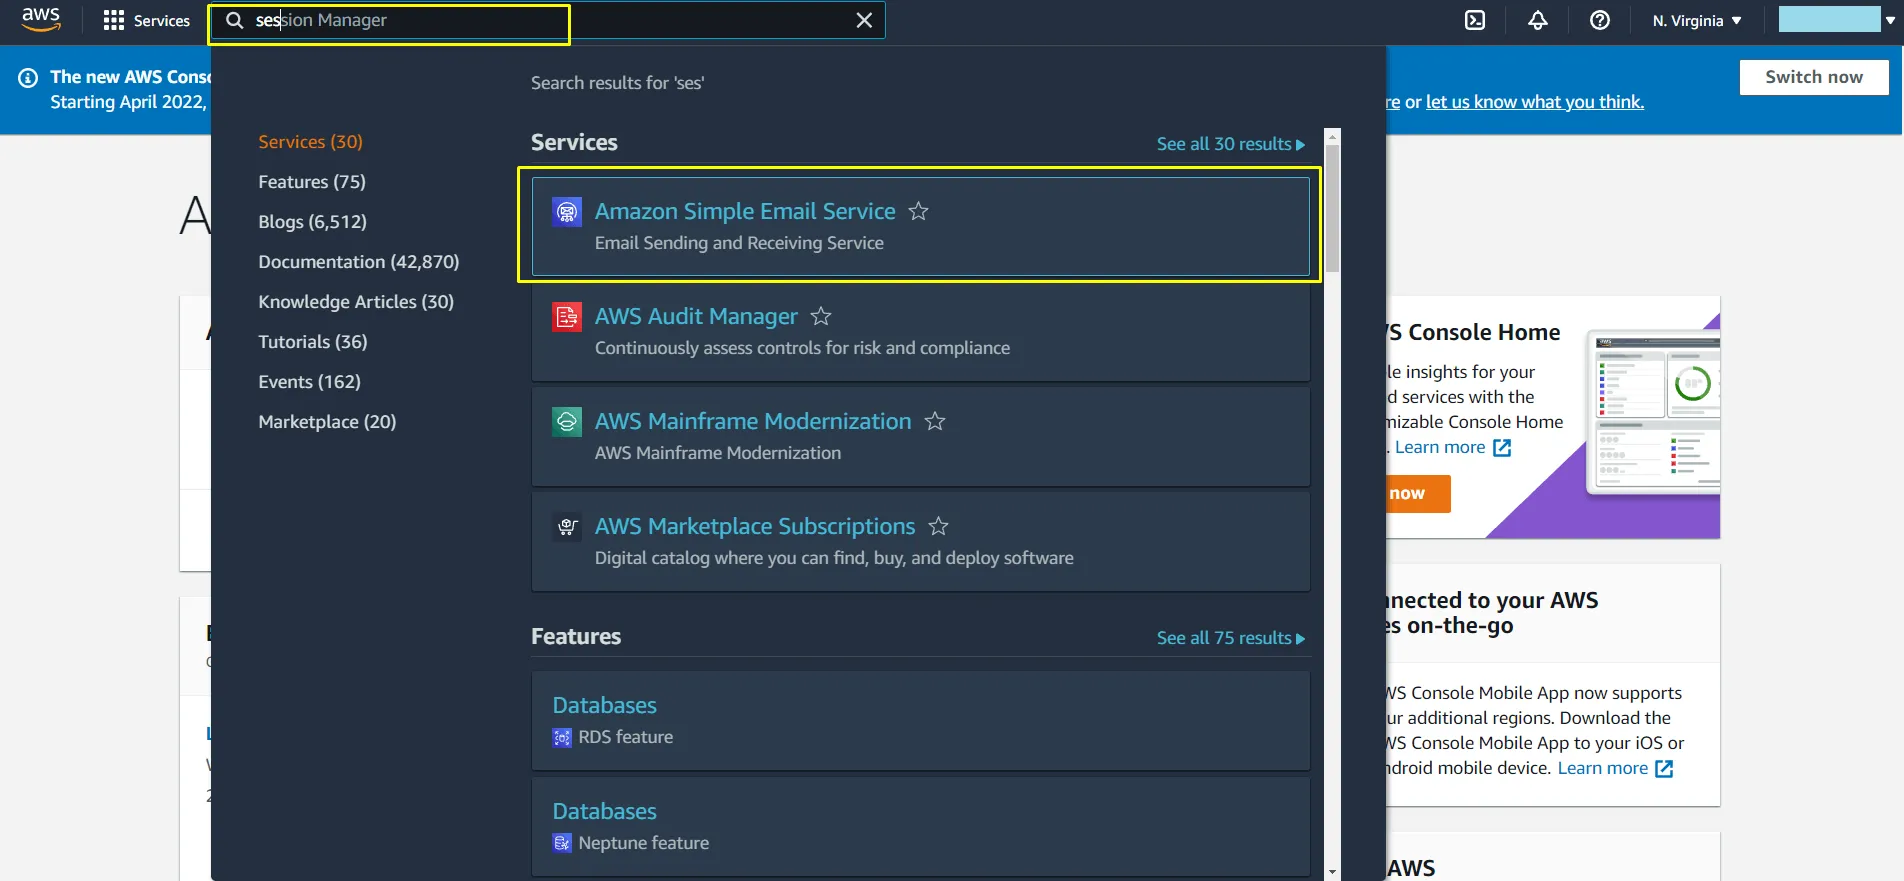Image resolution: width=1904 pixels, height=881 pixels.
Task: Open the Databases Neptune feature result
Action: click(604, 811)
